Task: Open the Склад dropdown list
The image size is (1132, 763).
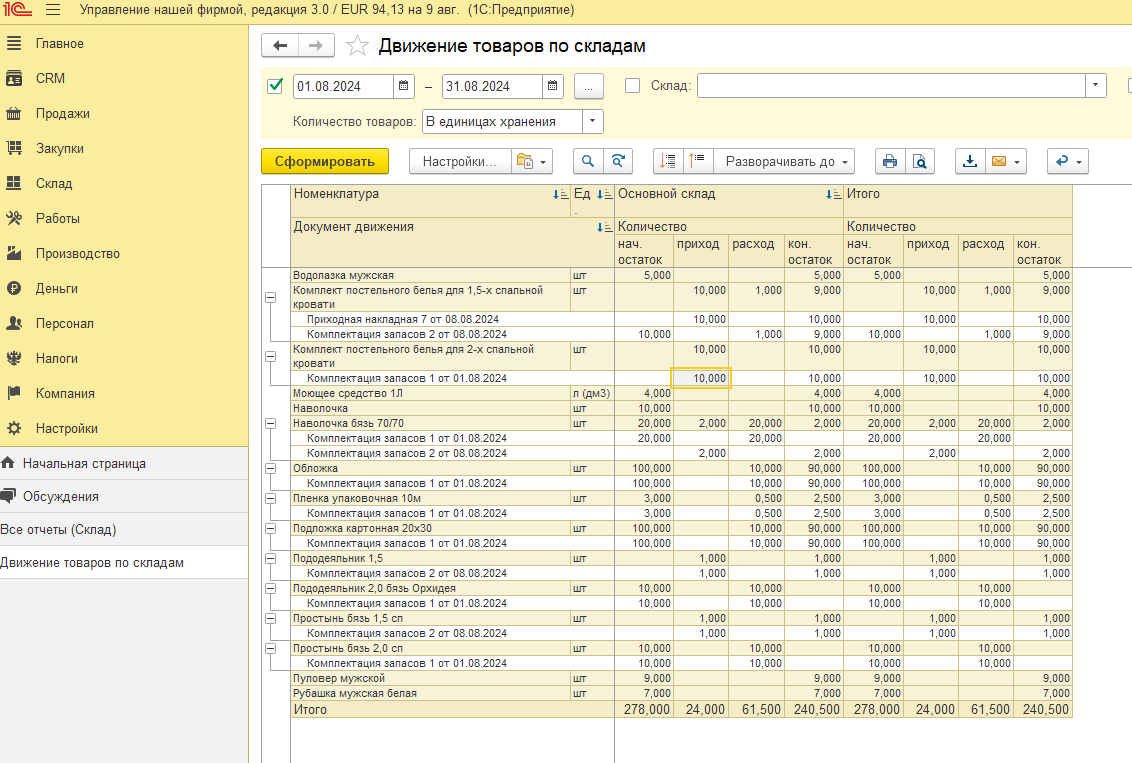Action: (1095, 86)
